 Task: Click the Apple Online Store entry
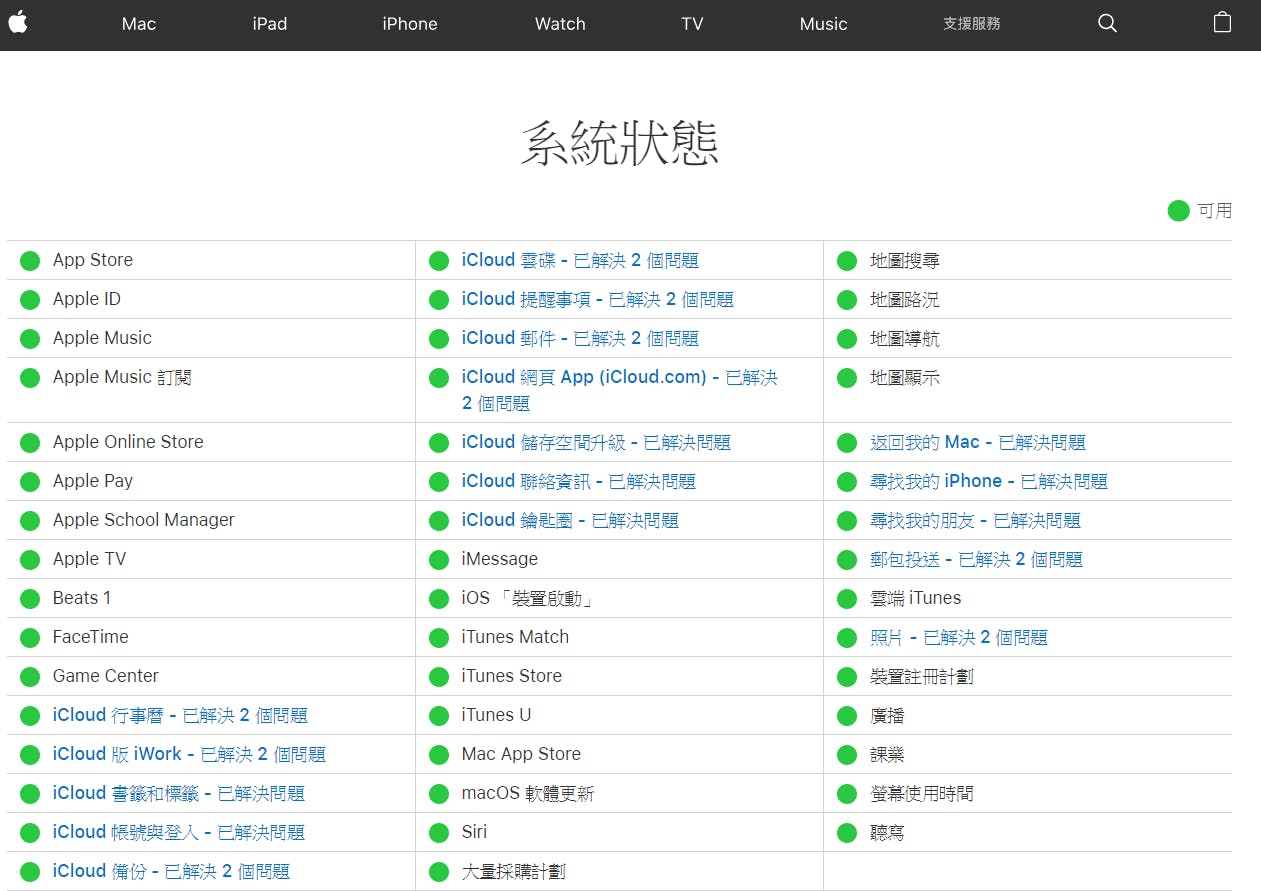tap(128, 442)
